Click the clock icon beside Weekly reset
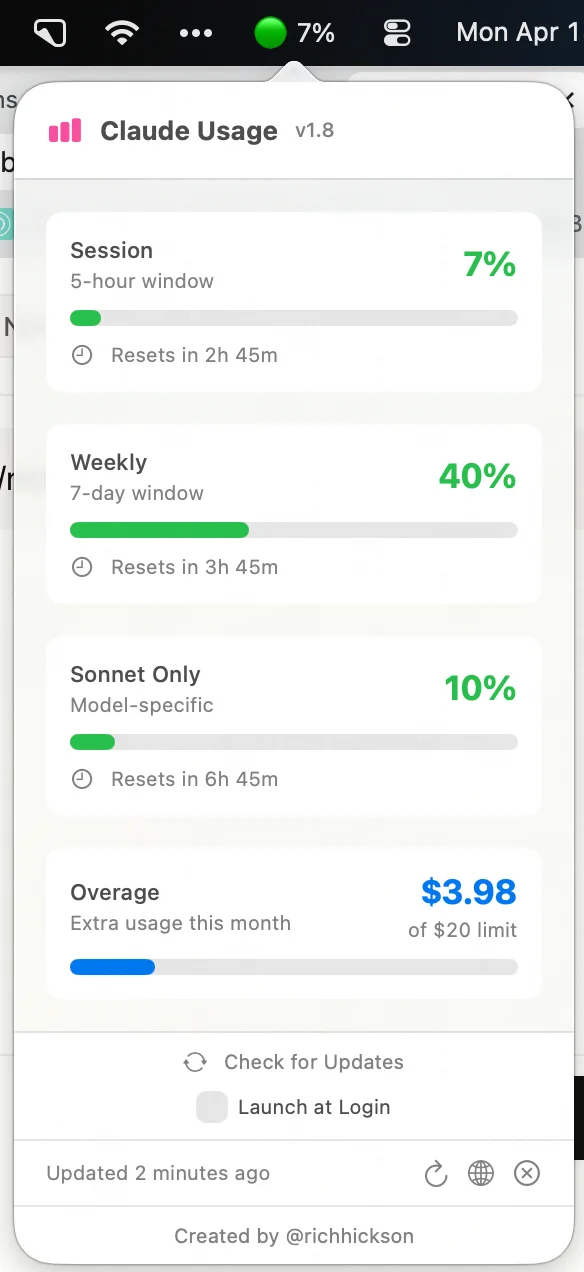This screenshot has width=584, height=1272. click(82, 567)
